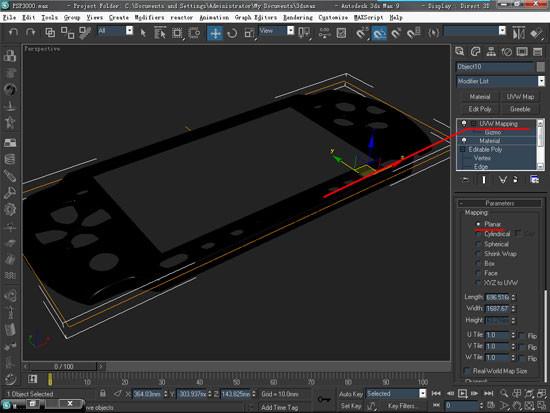The height and width of the screenshot is (413, 550).
Task: Select the Box mapping option
Action: point(485,264)
